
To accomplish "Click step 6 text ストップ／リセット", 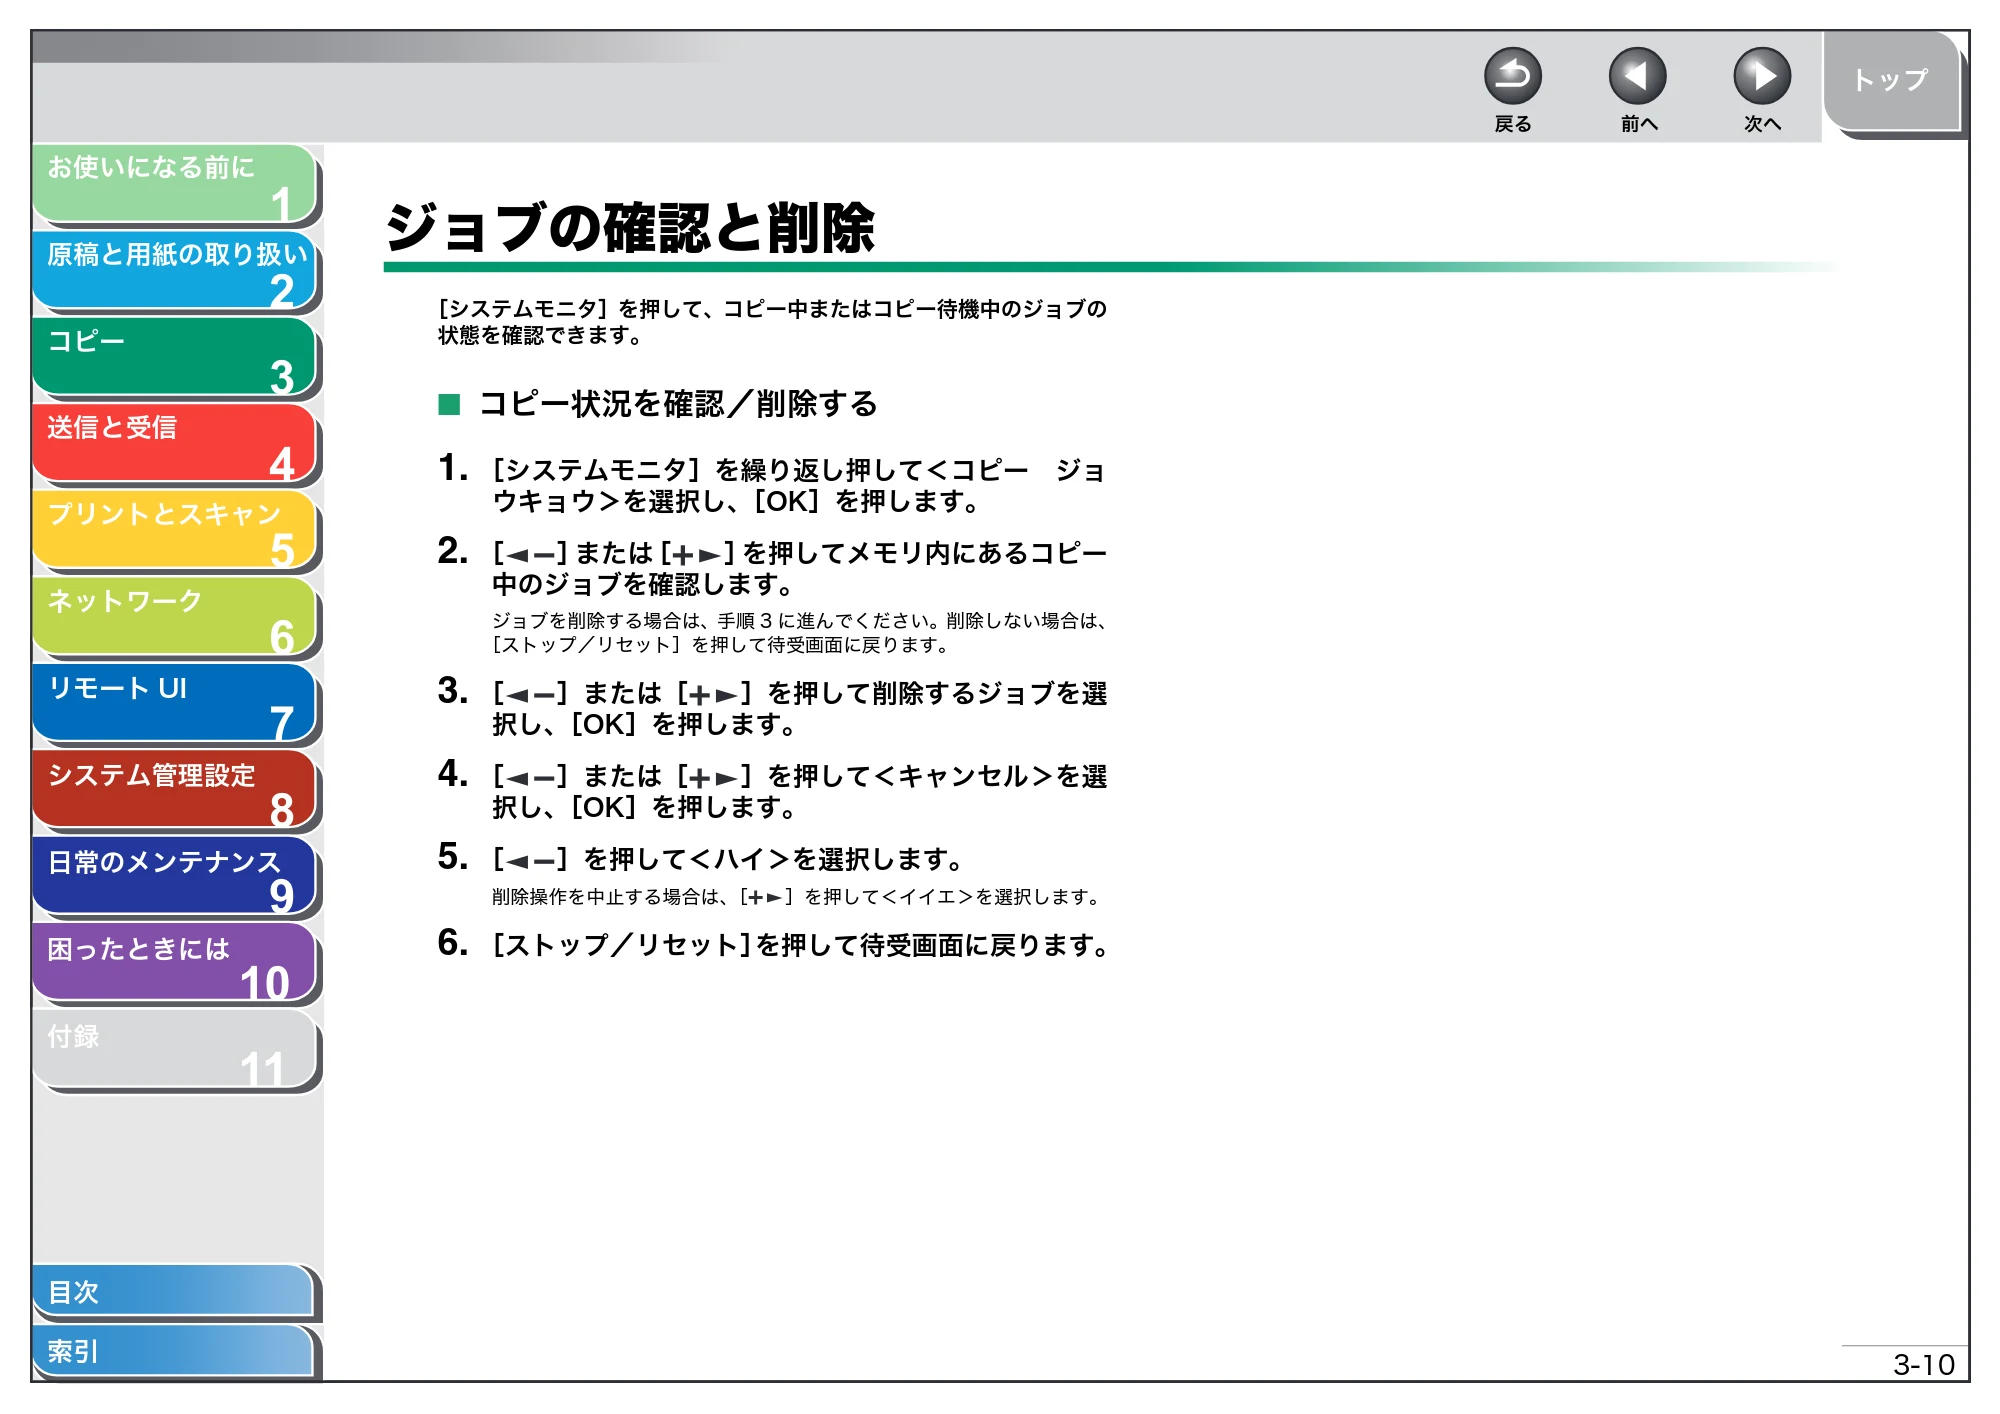I will coord(801,945).
